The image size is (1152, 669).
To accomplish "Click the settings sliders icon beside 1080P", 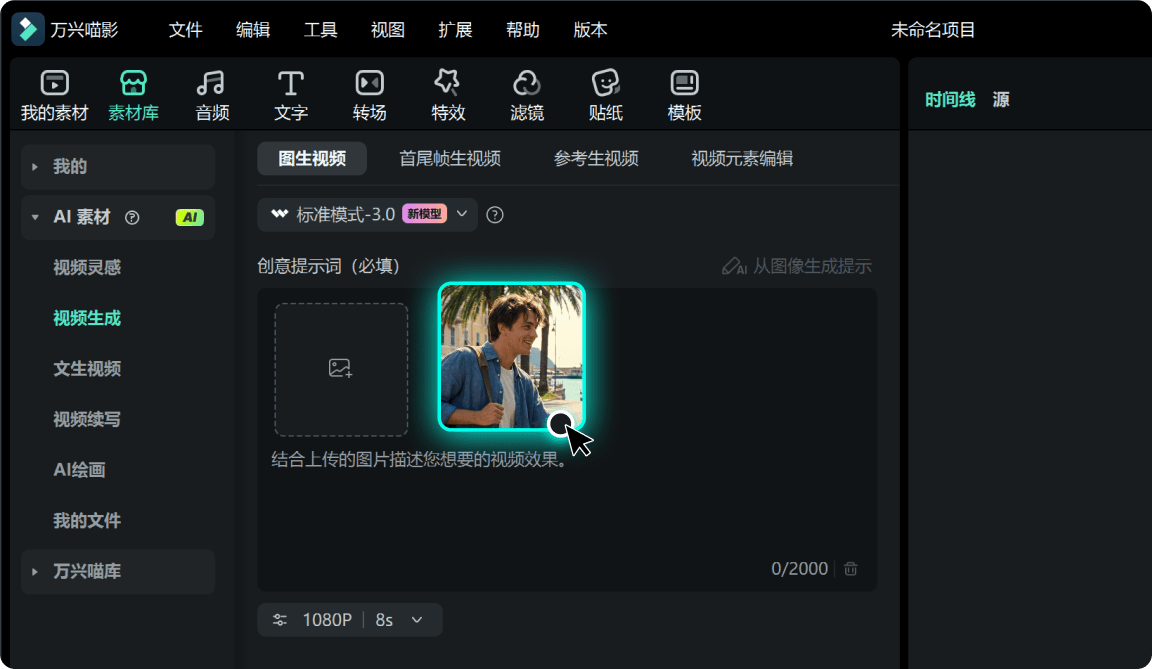I will point(280,620).
